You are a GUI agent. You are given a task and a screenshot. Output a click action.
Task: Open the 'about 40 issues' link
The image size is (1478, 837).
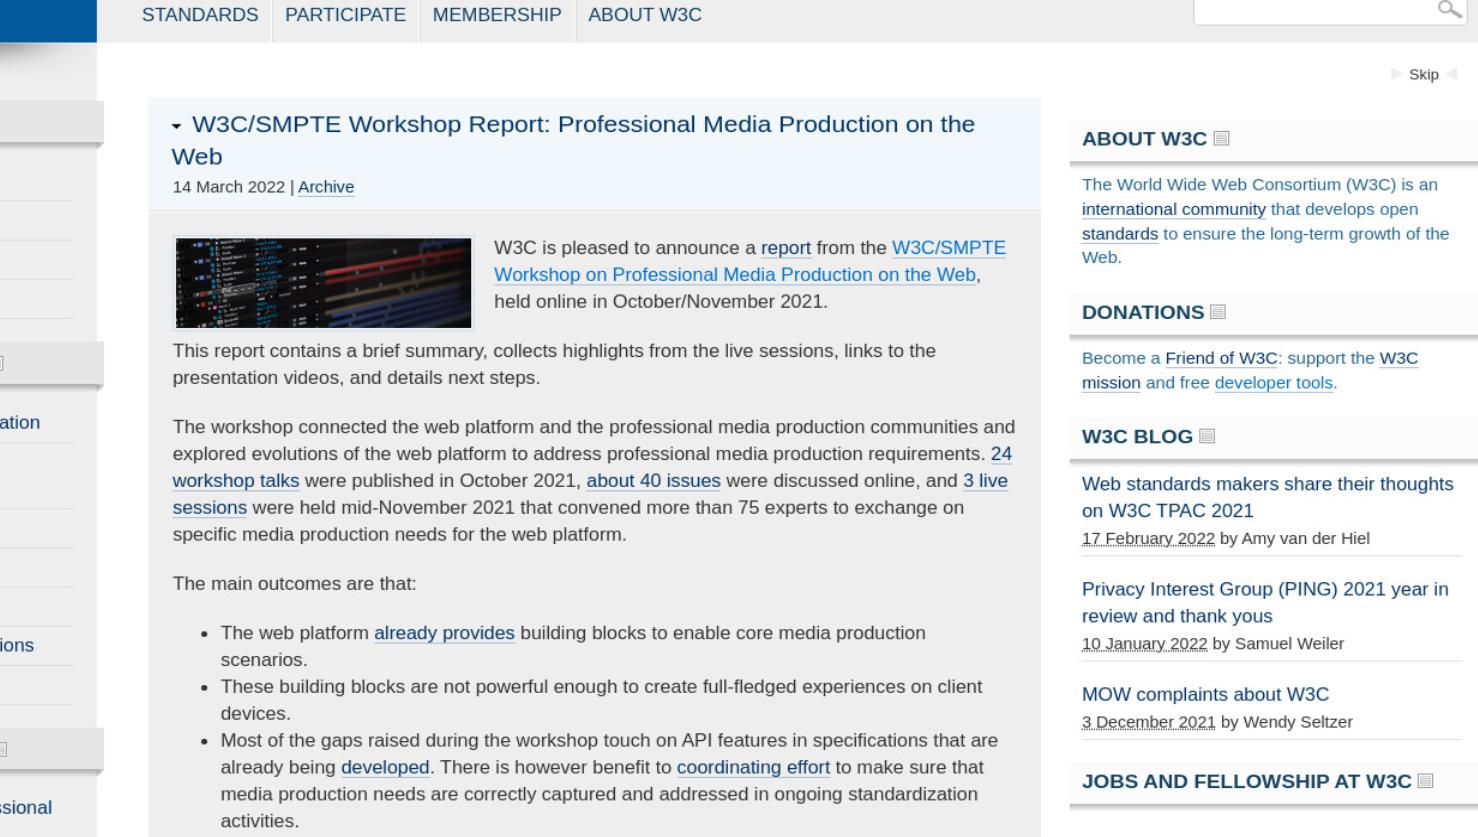653,481
